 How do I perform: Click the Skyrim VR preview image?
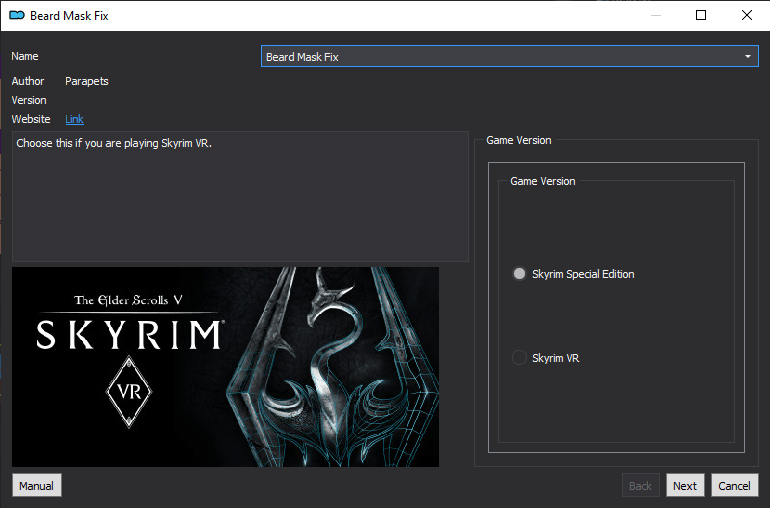225,367
